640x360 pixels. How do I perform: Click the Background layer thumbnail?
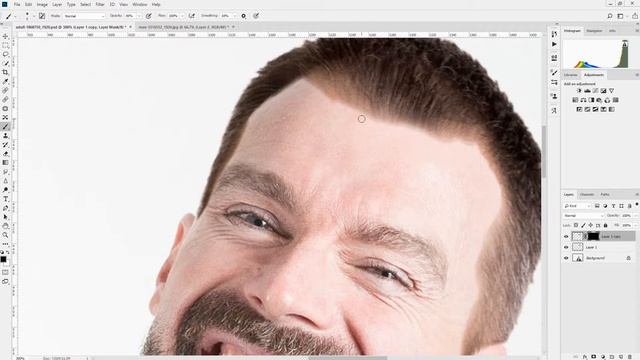(578, 258)
